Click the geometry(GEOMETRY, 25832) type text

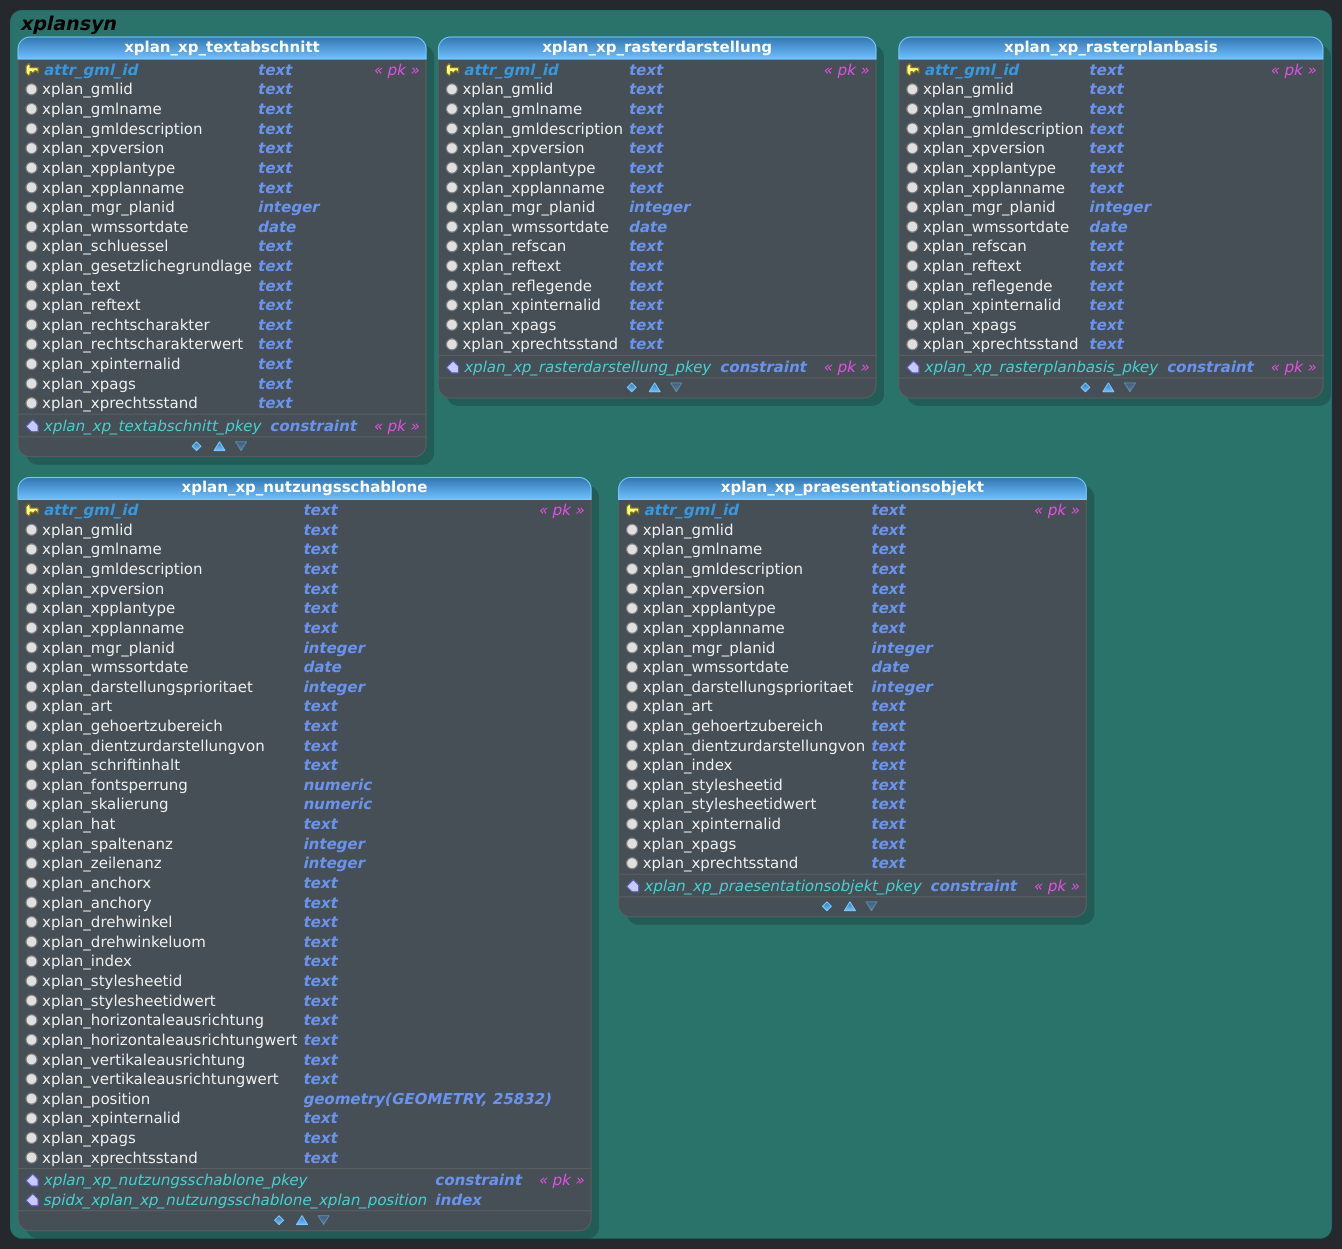coord(427,1099)
